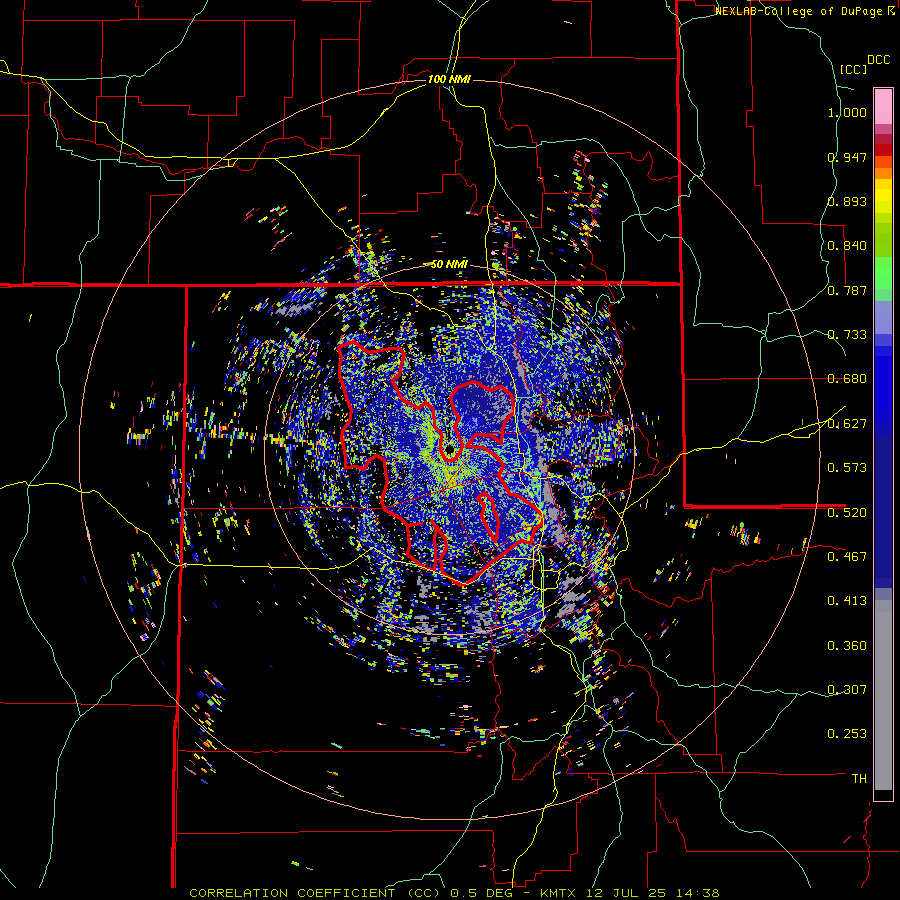Select the 0.840 legend value

pyautogui.click(x=847, y=246)
